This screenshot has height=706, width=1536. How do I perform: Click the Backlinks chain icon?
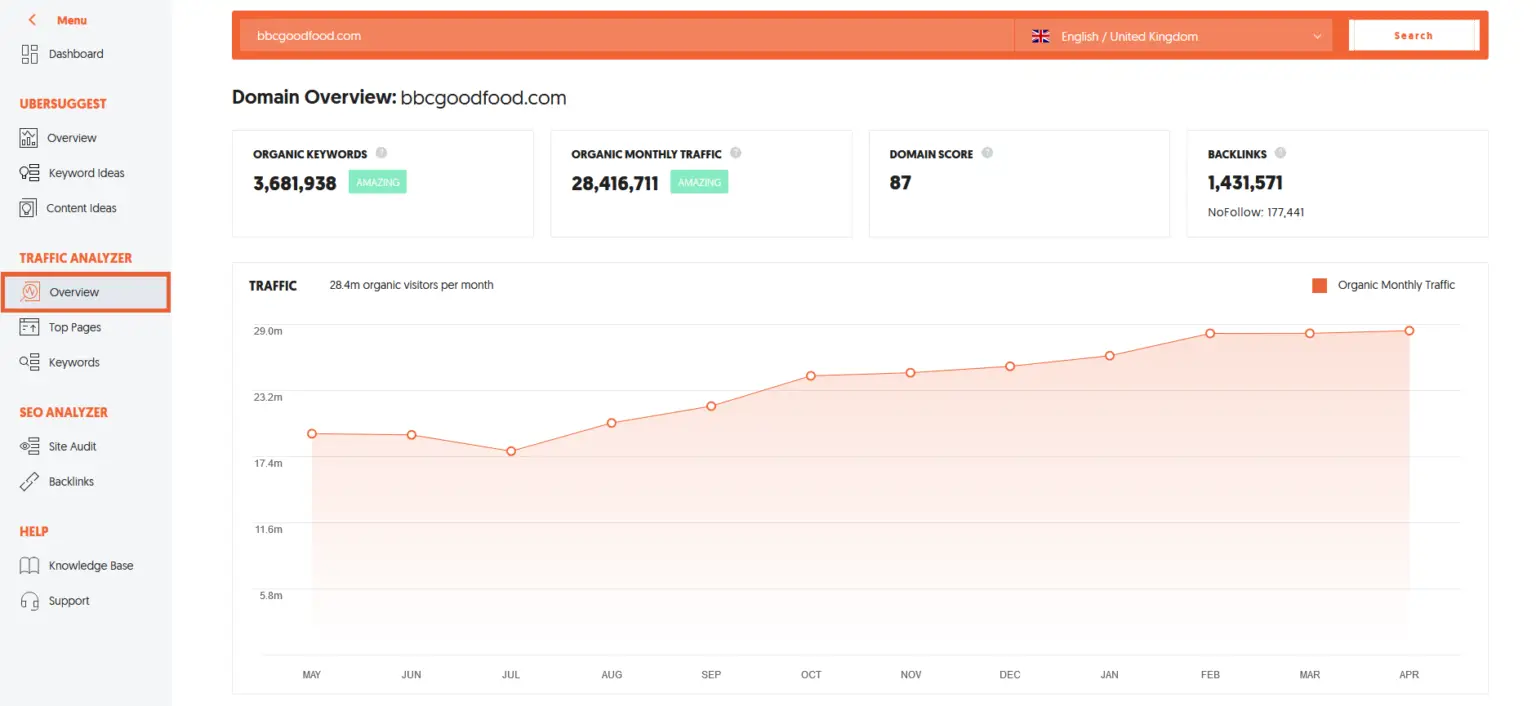click(29, 482)
